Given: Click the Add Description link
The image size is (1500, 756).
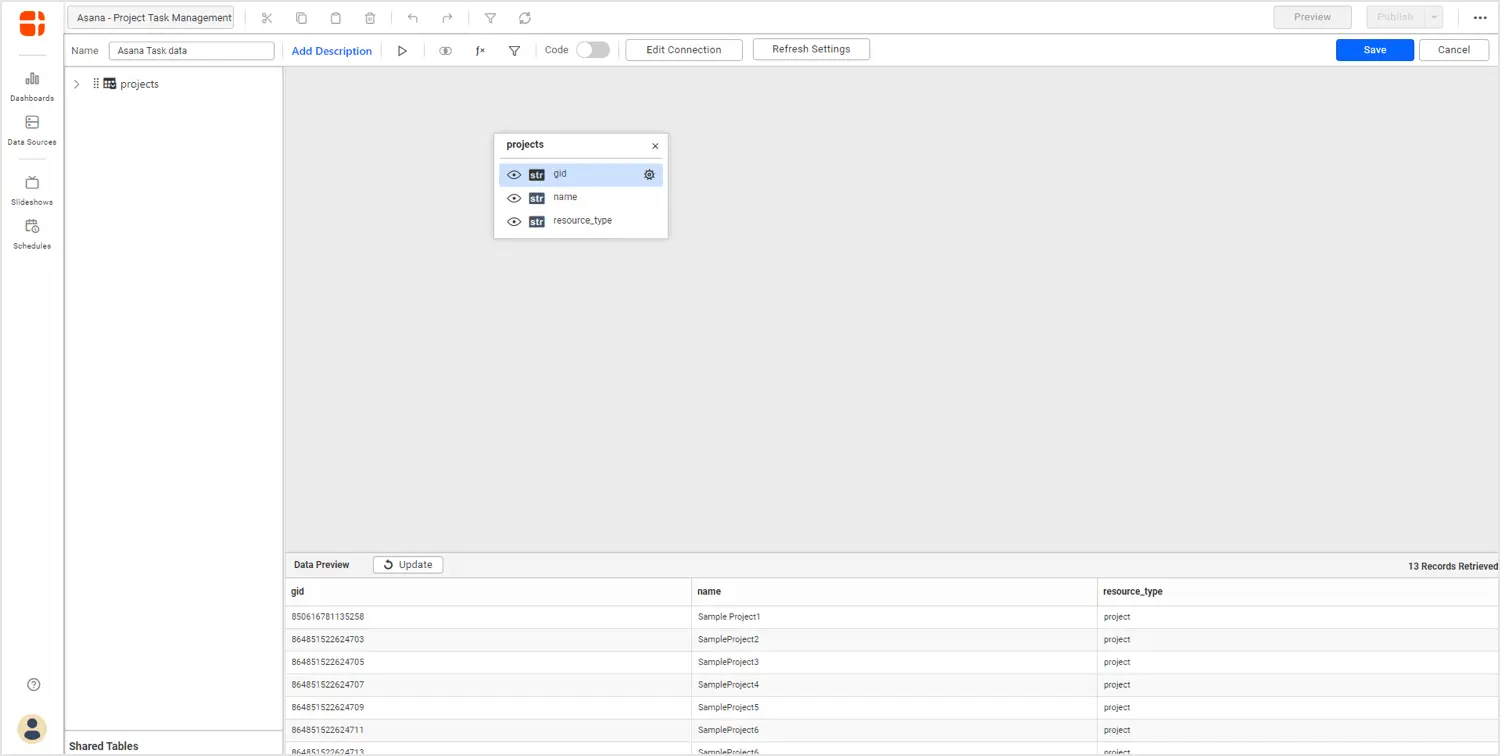Looking at the screenshot, I should [331, 51].
